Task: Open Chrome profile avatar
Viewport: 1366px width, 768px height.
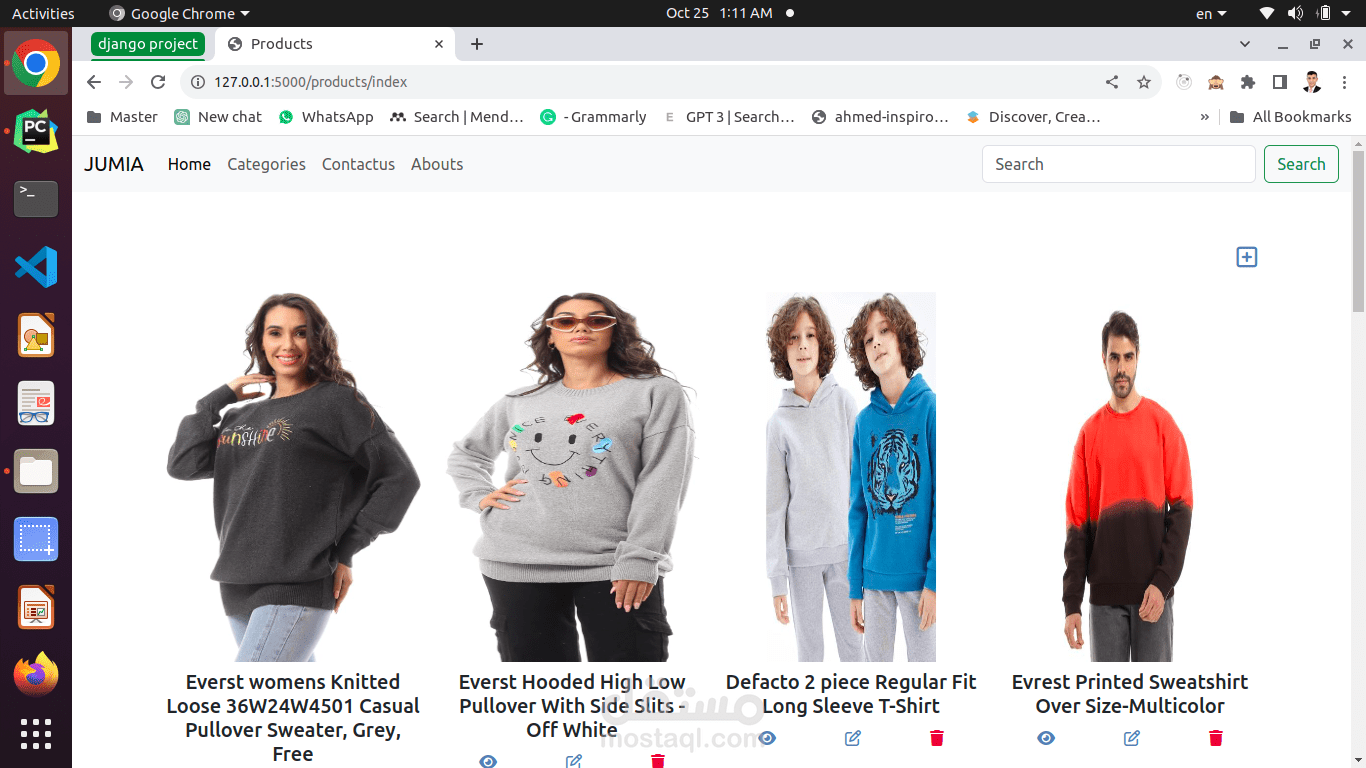Action: [1312, 82]
